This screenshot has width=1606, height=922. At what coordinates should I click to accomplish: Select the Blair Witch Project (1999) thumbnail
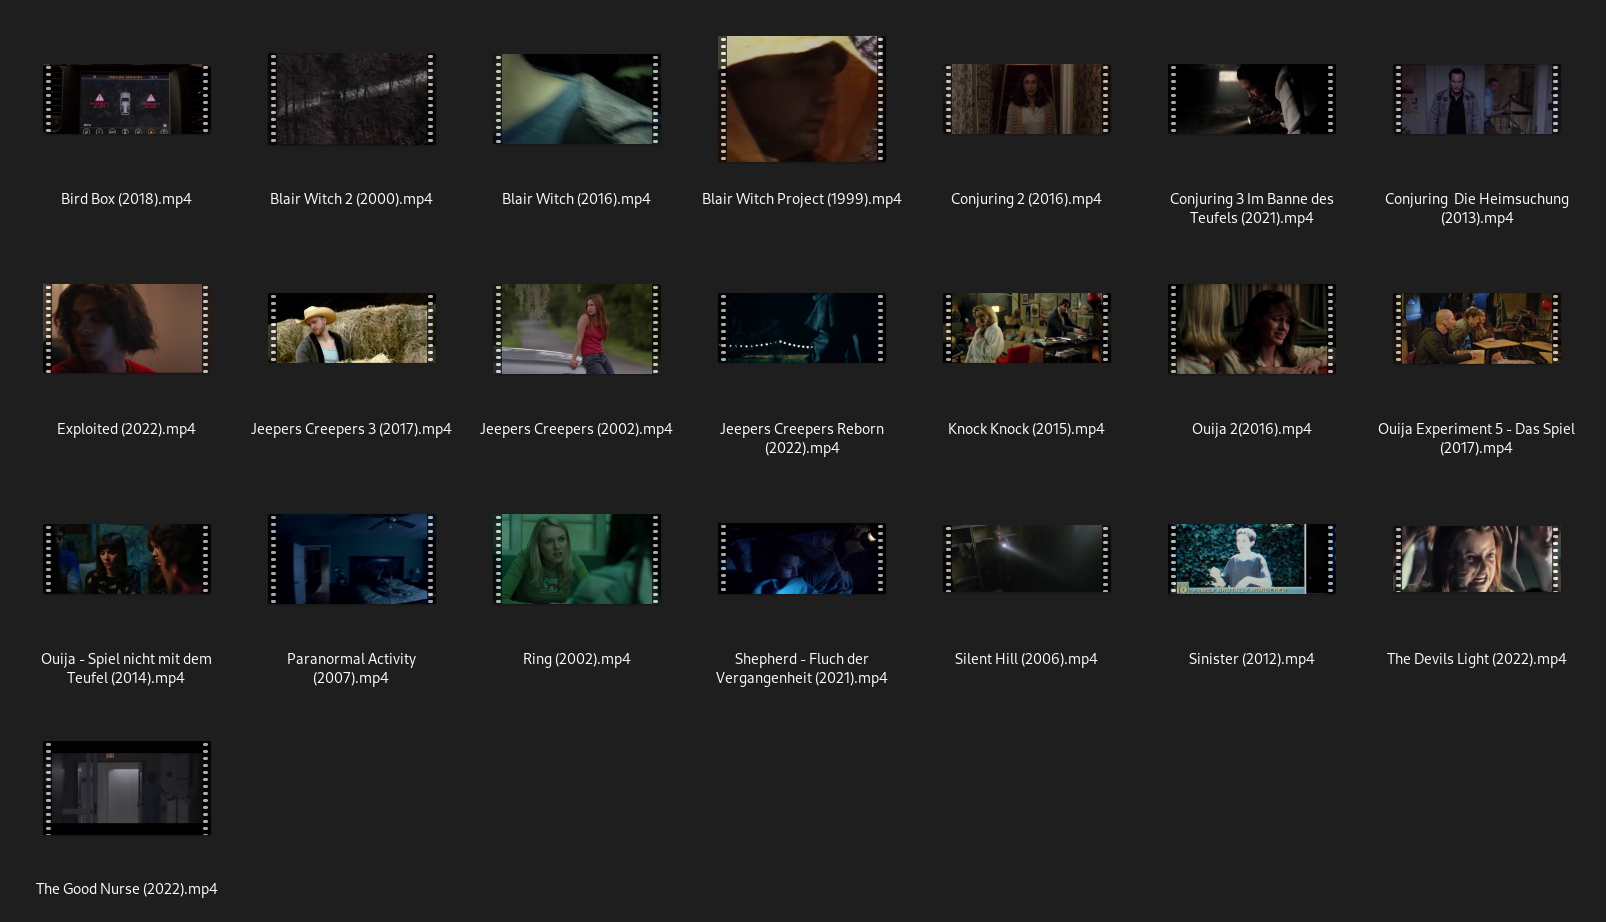801,99
